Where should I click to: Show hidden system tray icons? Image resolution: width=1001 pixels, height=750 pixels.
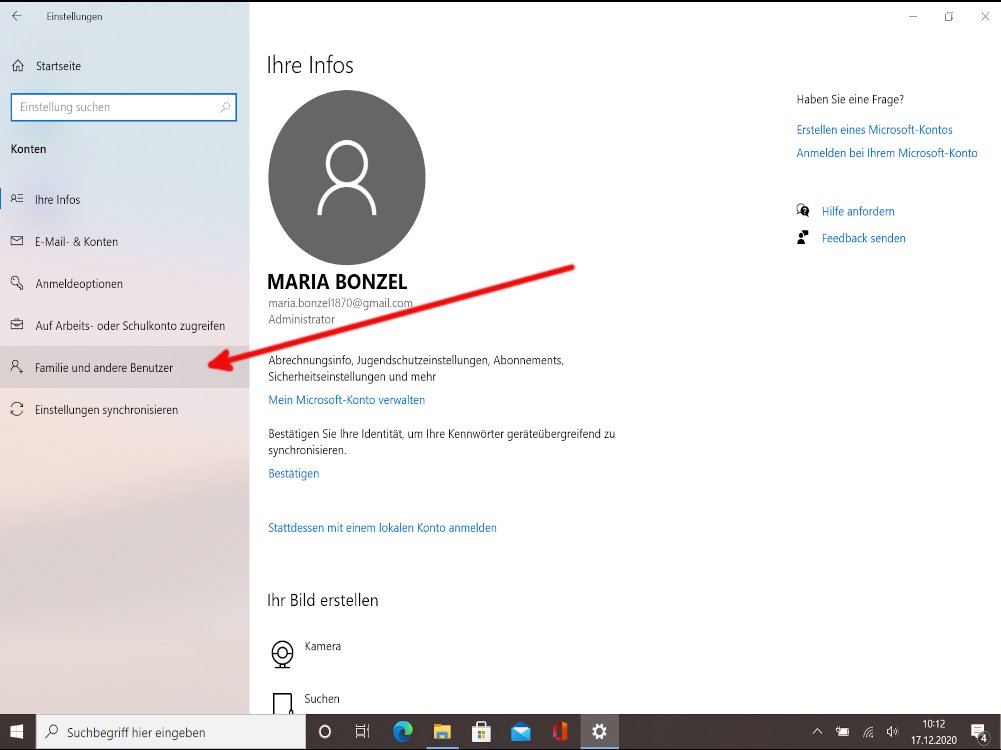pyautogui.click(x=818, y=731)
